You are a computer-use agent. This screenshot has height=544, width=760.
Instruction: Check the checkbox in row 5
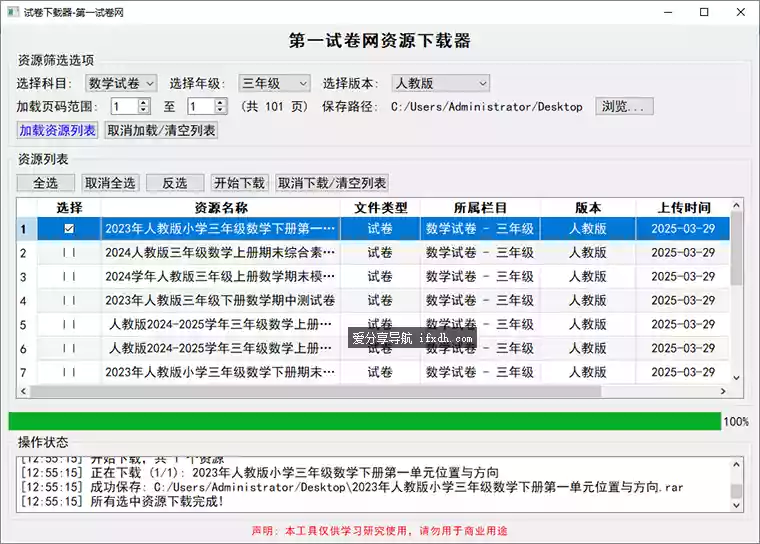[69, 324]
